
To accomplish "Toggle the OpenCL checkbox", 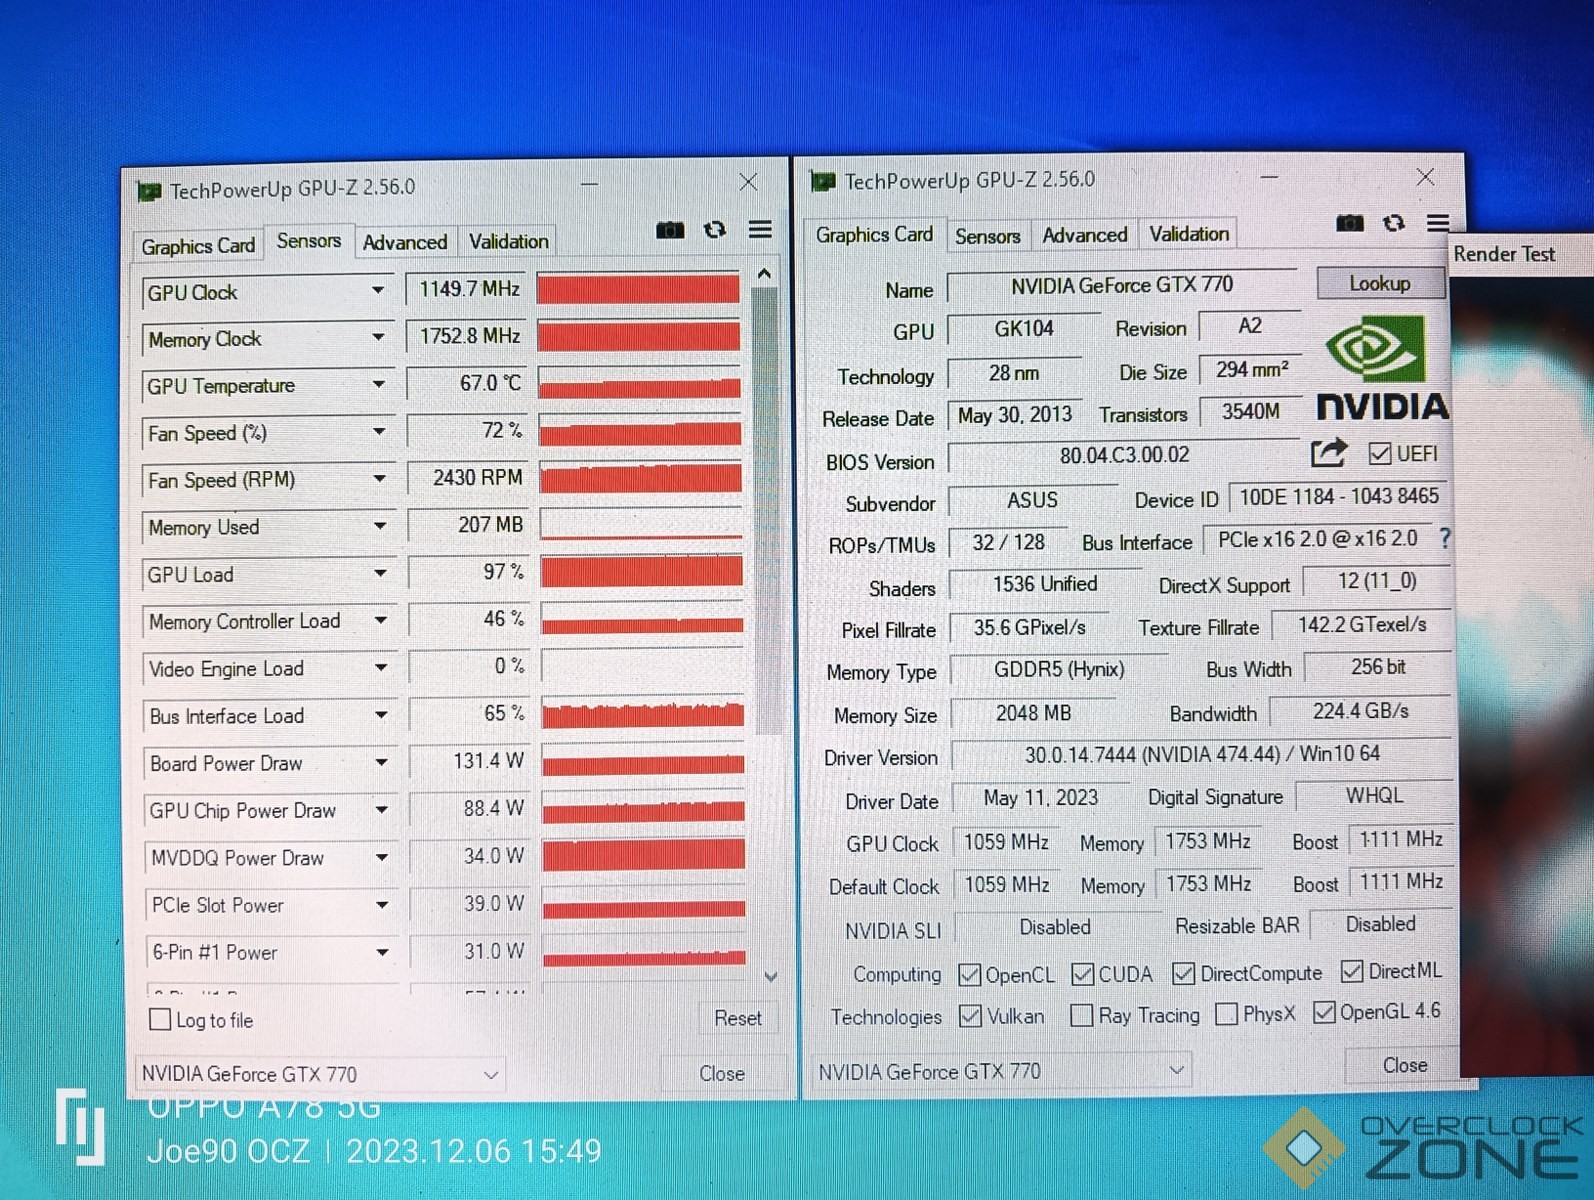I will point(969,974).
